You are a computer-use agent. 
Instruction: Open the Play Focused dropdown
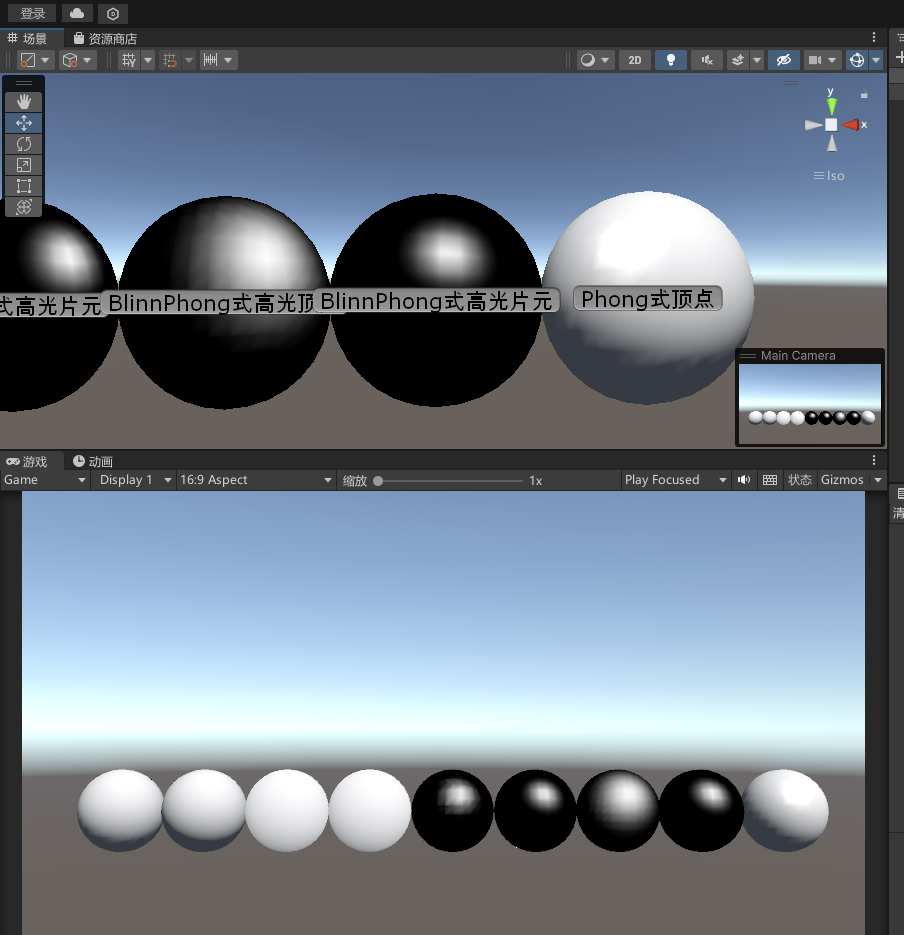[675, 480]
